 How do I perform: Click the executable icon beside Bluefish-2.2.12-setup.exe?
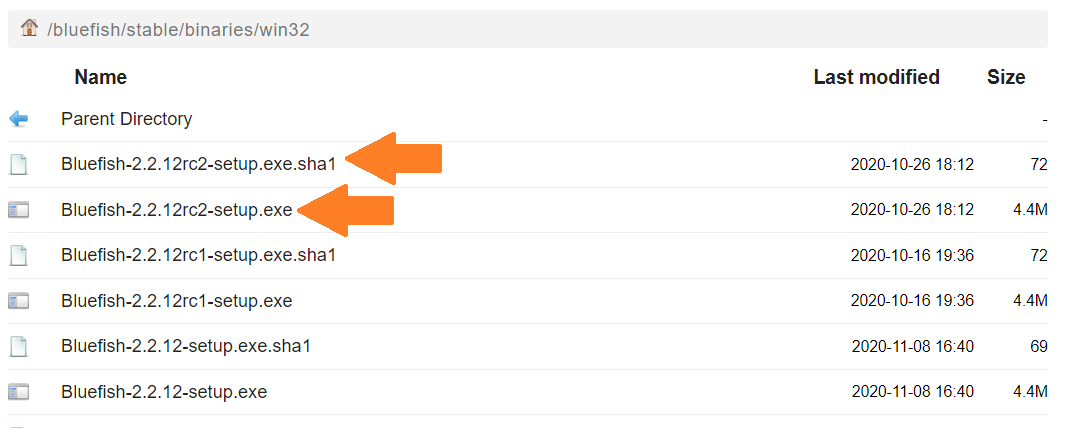click(x=18, y=392)
